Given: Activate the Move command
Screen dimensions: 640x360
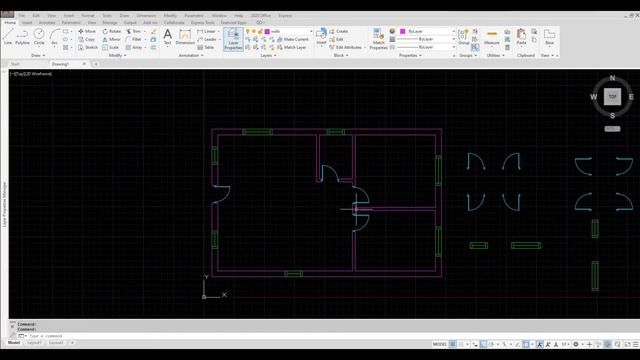Looking at the screenshot, I should 87,31.
